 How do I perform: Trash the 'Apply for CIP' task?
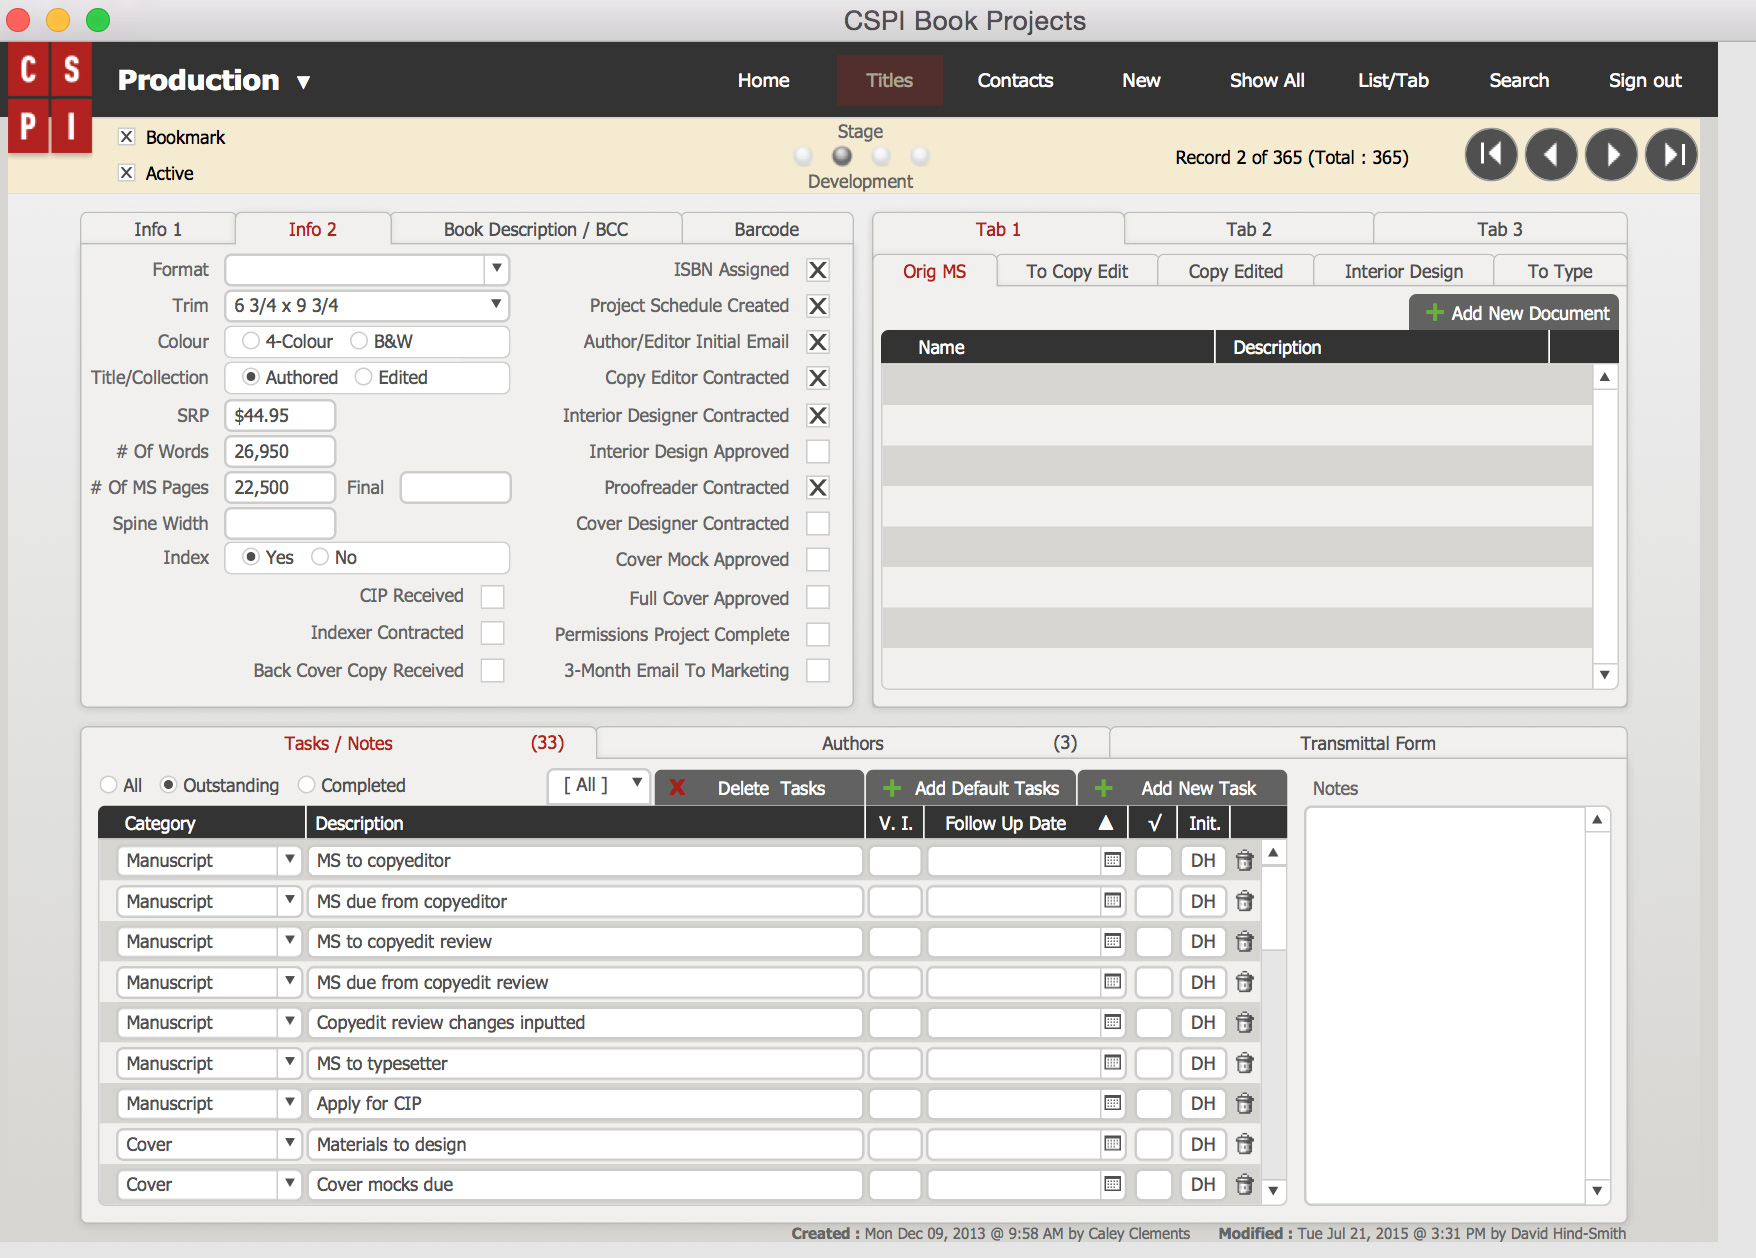[x=1244, y=1104]
